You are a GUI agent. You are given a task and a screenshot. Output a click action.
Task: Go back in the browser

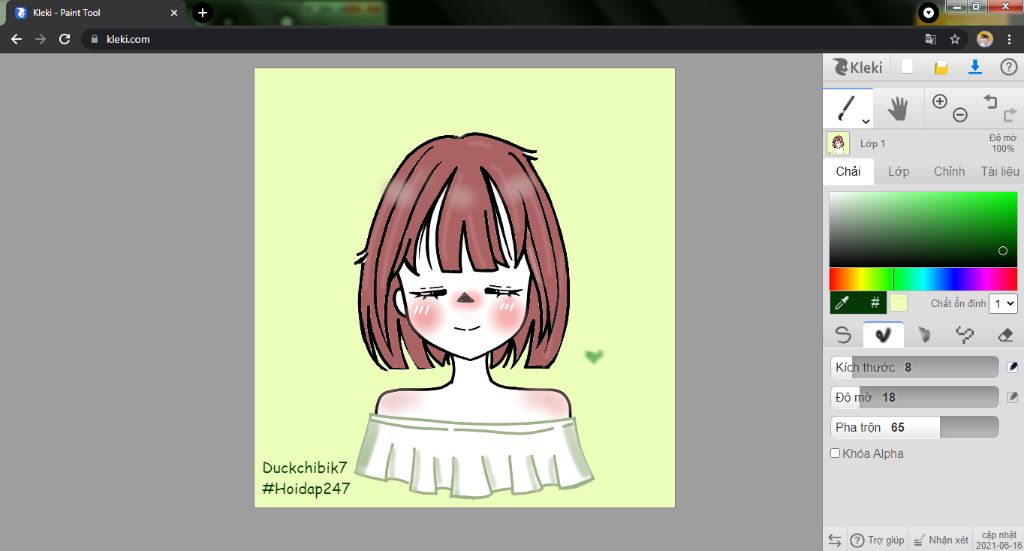[16, 39]
